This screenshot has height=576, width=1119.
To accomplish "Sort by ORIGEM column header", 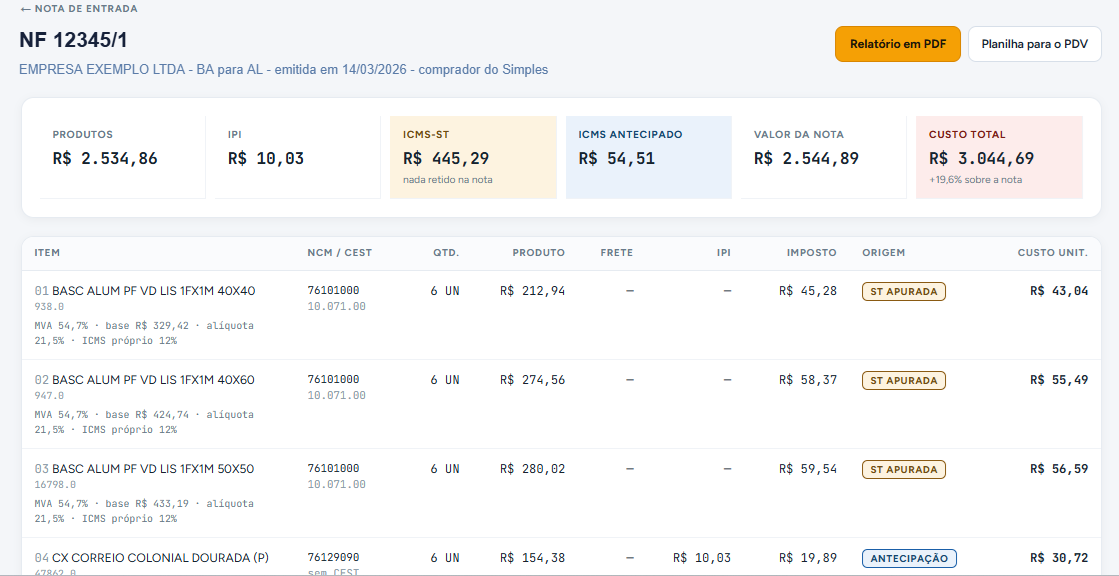I will coord(883,253).
